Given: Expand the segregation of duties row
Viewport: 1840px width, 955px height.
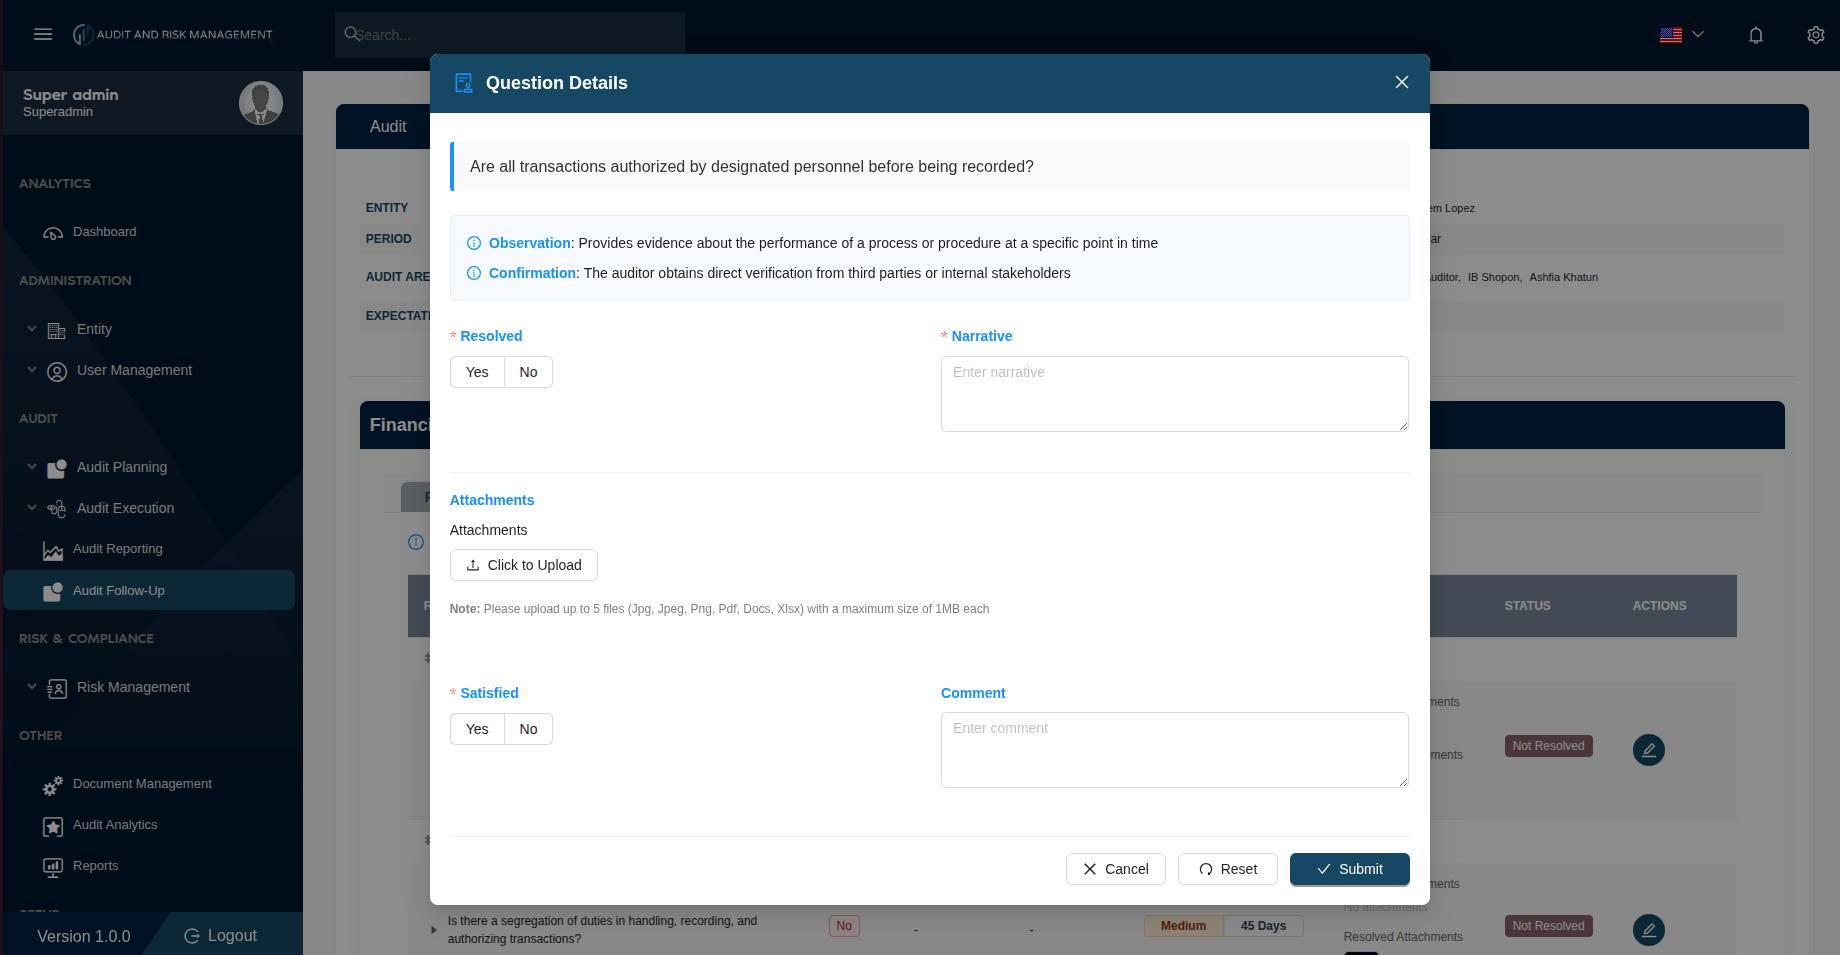Looking at the screenshot, I should tap(433, 930).
